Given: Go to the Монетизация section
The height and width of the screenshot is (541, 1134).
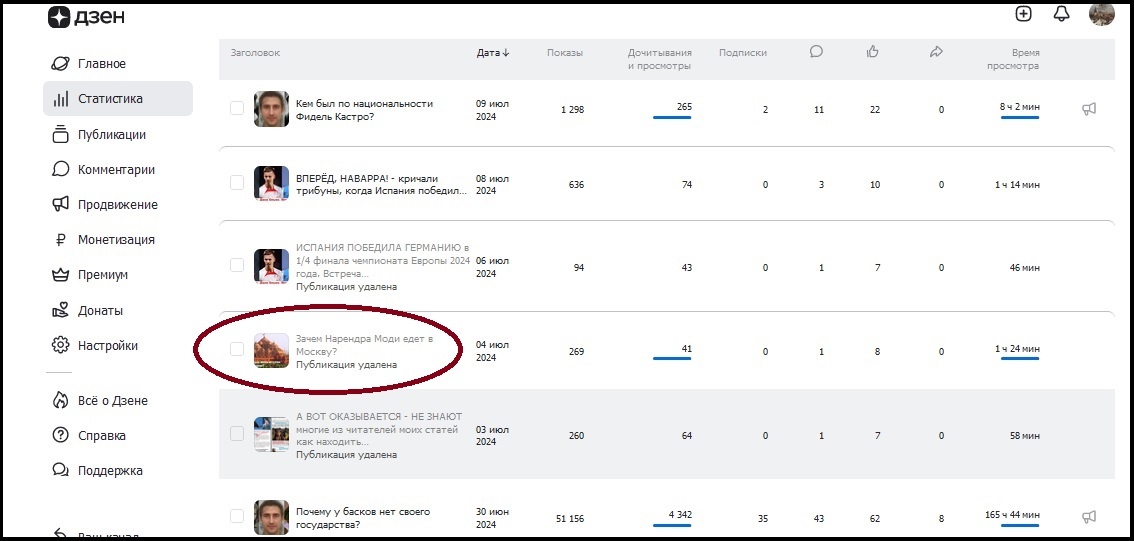Looking at the screenshot, I should click(117, 239).
